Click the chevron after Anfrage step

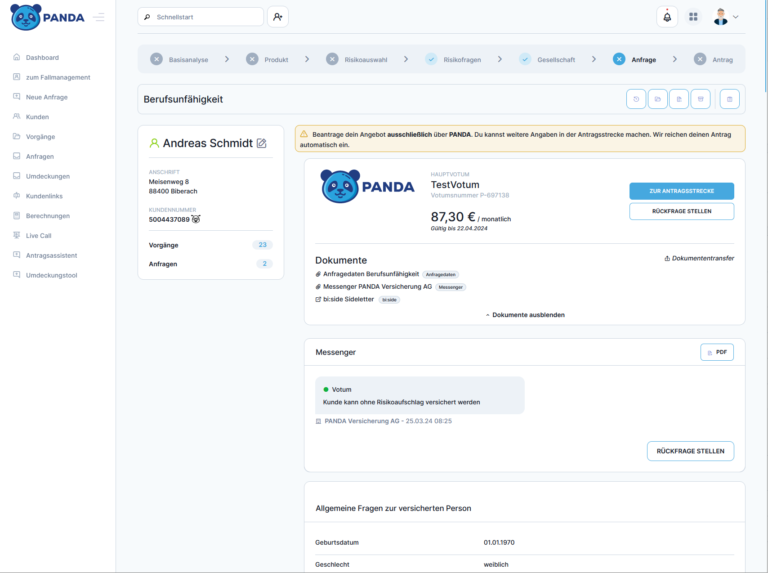click(x=675, y=59)
